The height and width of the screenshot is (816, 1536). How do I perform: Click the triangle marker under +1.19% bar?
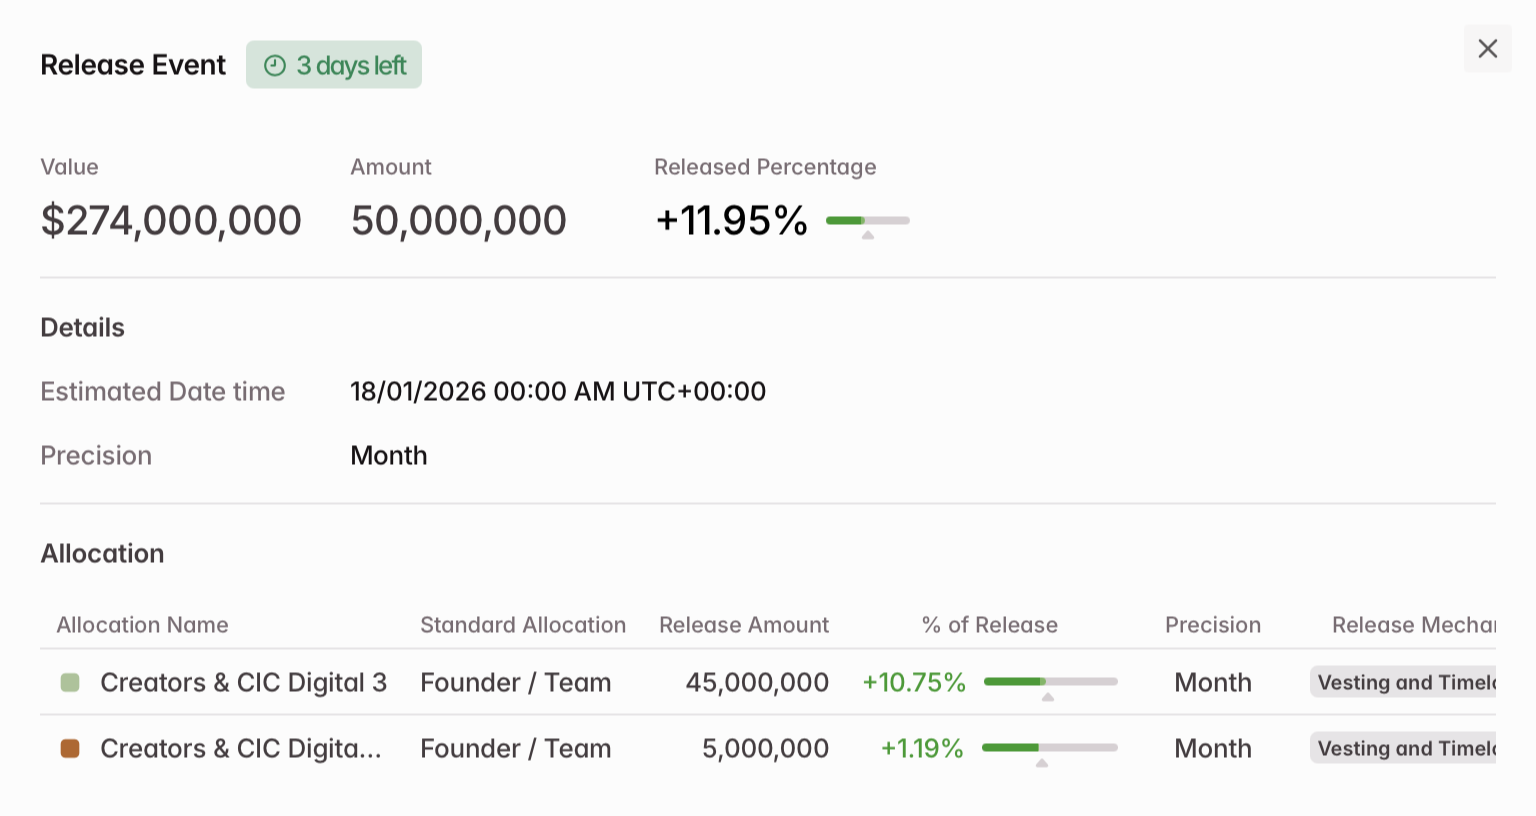pyautogui.click(x=1042, y=763)
